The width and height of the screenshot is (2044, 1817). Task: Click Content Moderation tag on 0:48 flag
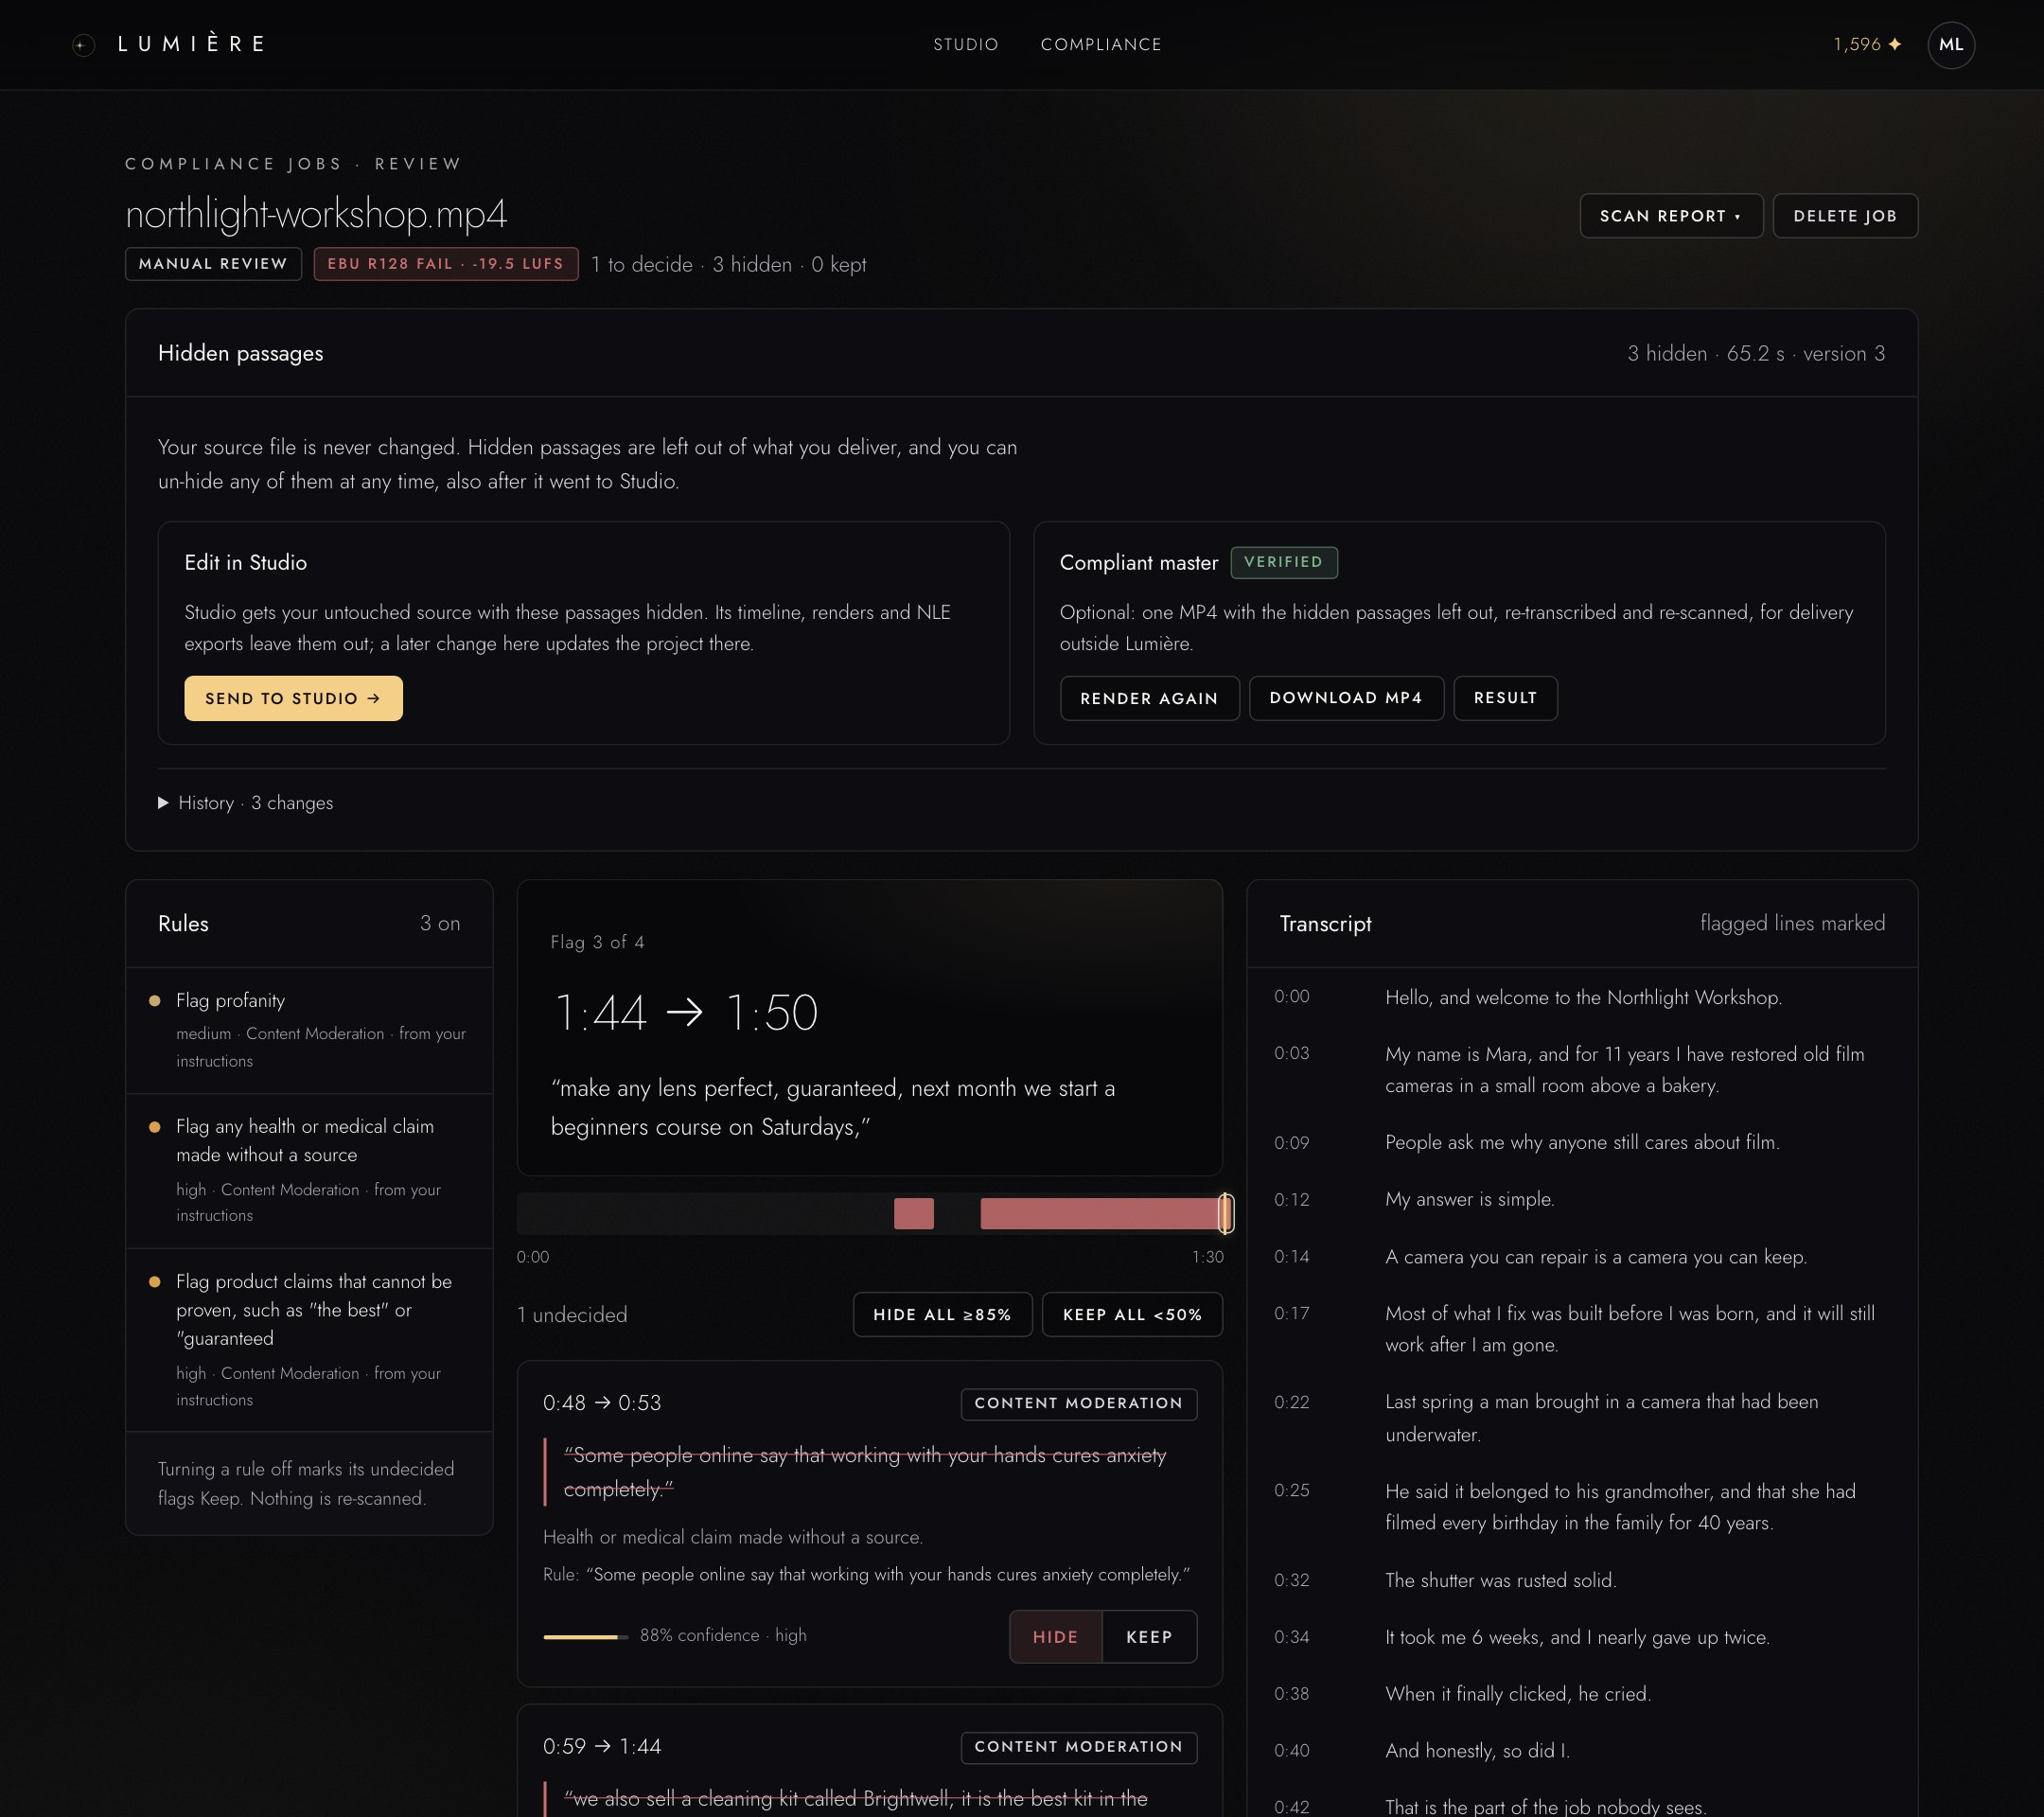pos(1078,1403)
